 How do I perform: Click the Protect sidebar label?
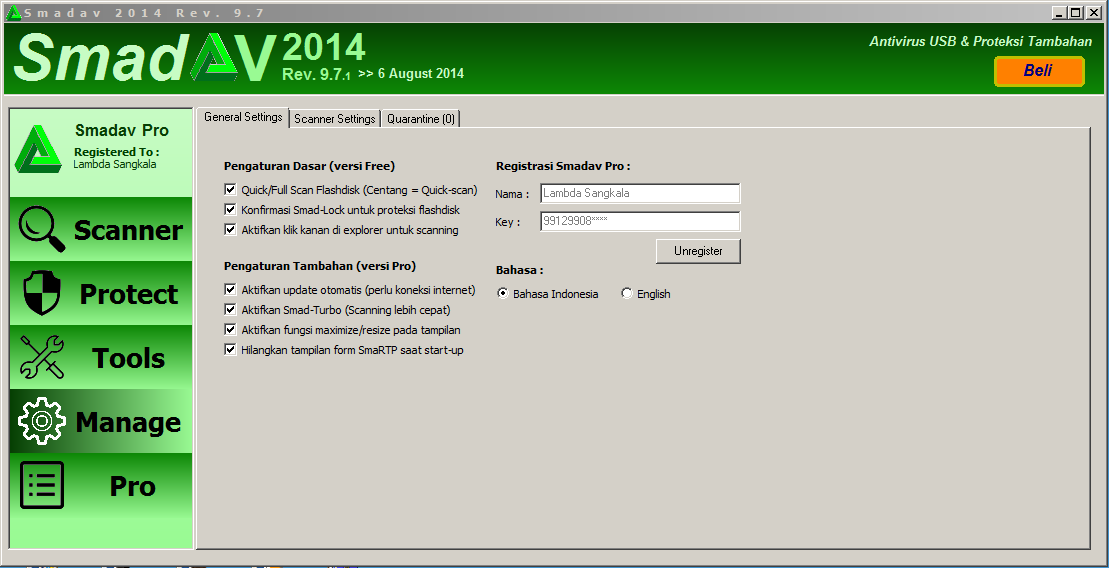[x=129, y=294]
